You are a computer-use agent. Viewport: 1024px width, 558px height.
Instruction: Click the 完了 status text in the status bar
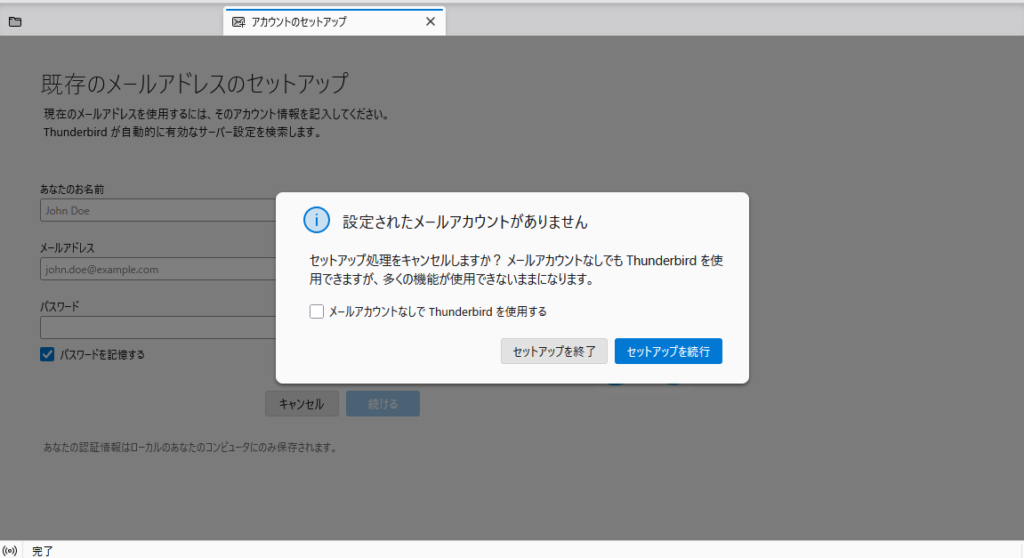point(43,550)
